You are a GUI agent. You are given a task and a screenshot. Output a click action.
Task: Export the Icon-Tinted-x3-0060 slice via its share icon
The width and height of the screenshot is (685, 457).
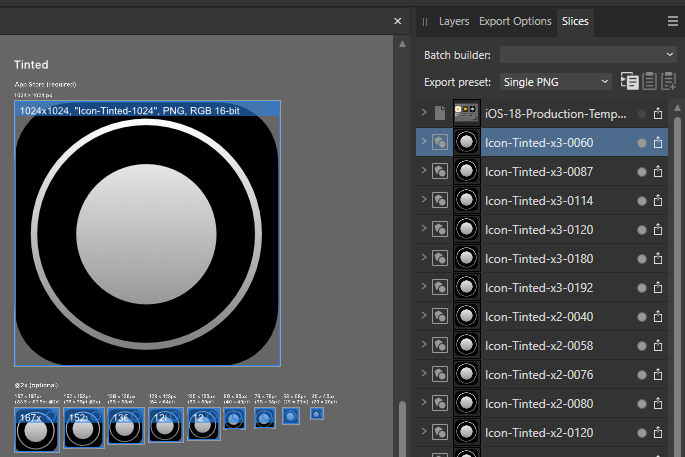pos(658,143)
